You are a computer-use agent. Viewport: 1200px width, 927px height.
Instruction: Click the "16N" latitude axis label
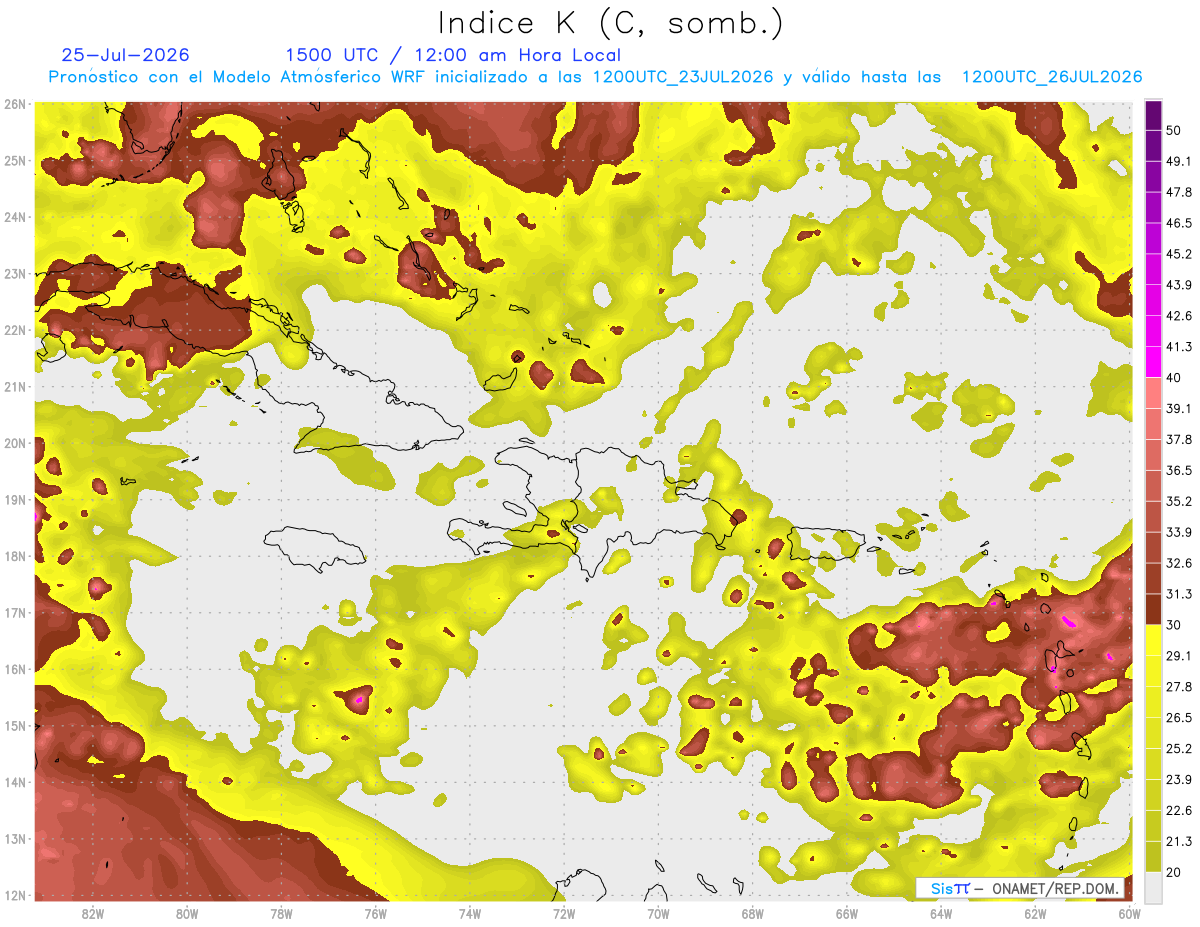[14, 669]
